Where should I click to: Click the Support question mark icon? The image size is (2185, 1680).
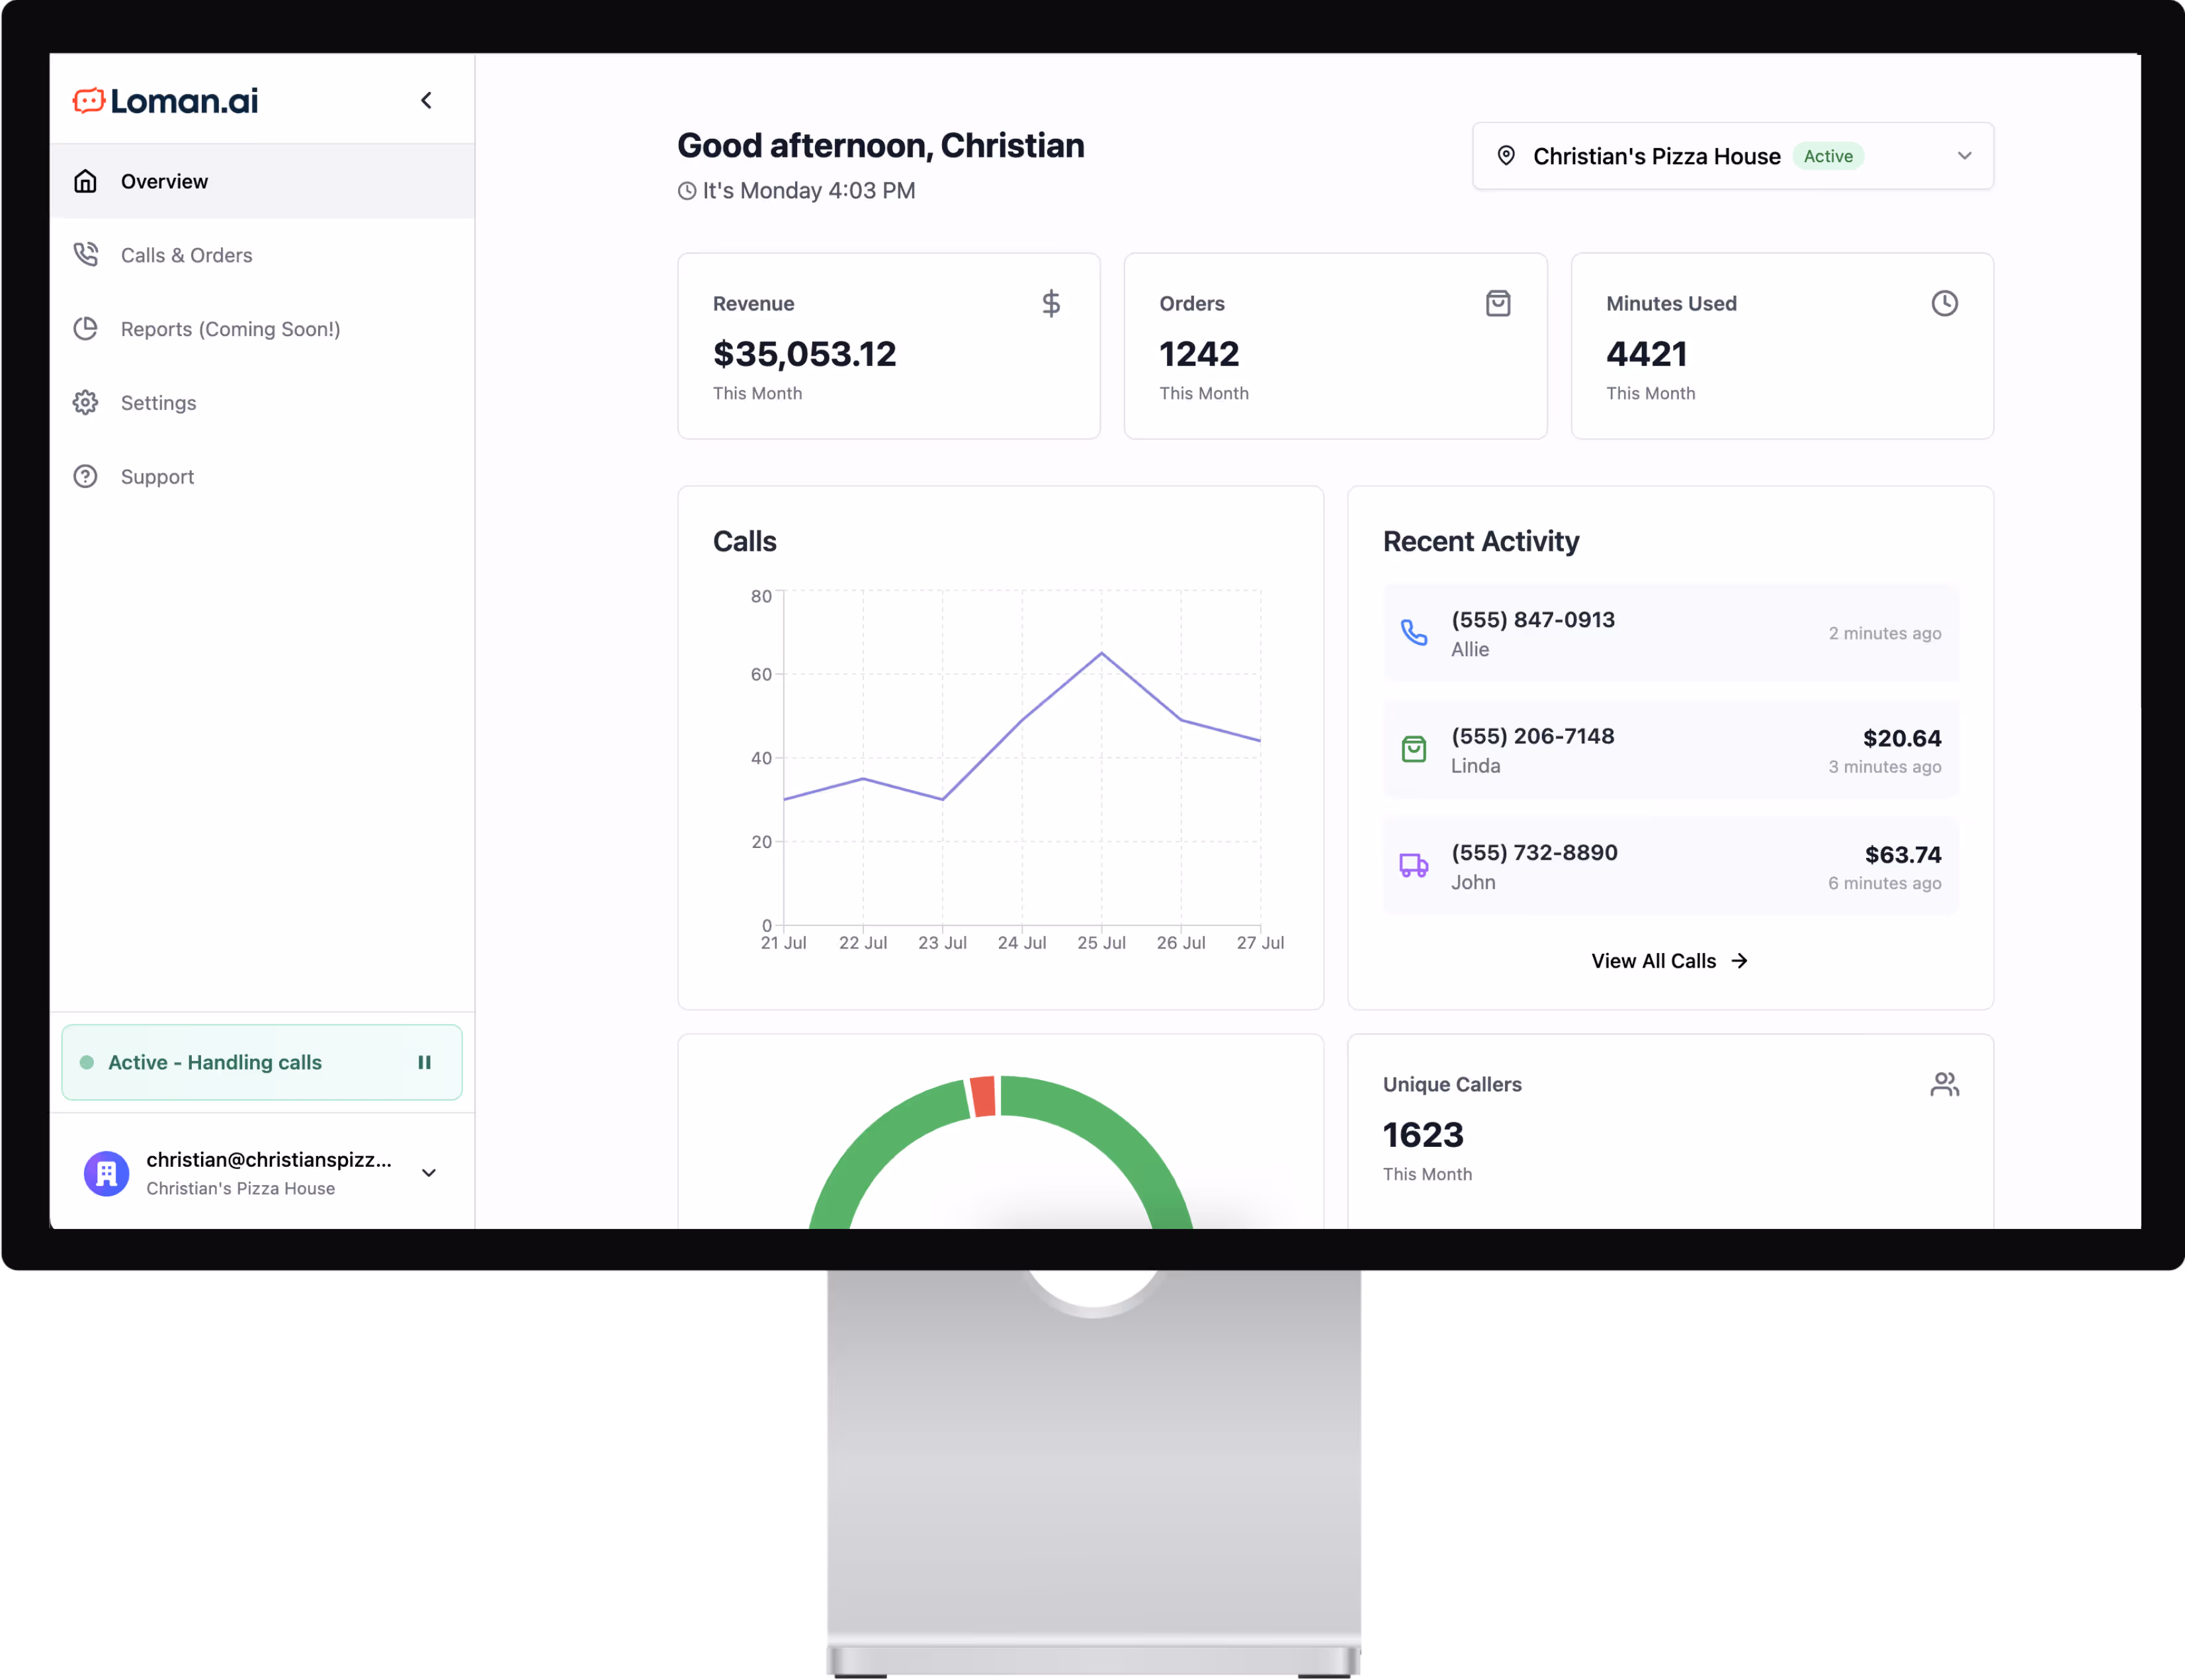pyautogui.click(x=86, y=477)
